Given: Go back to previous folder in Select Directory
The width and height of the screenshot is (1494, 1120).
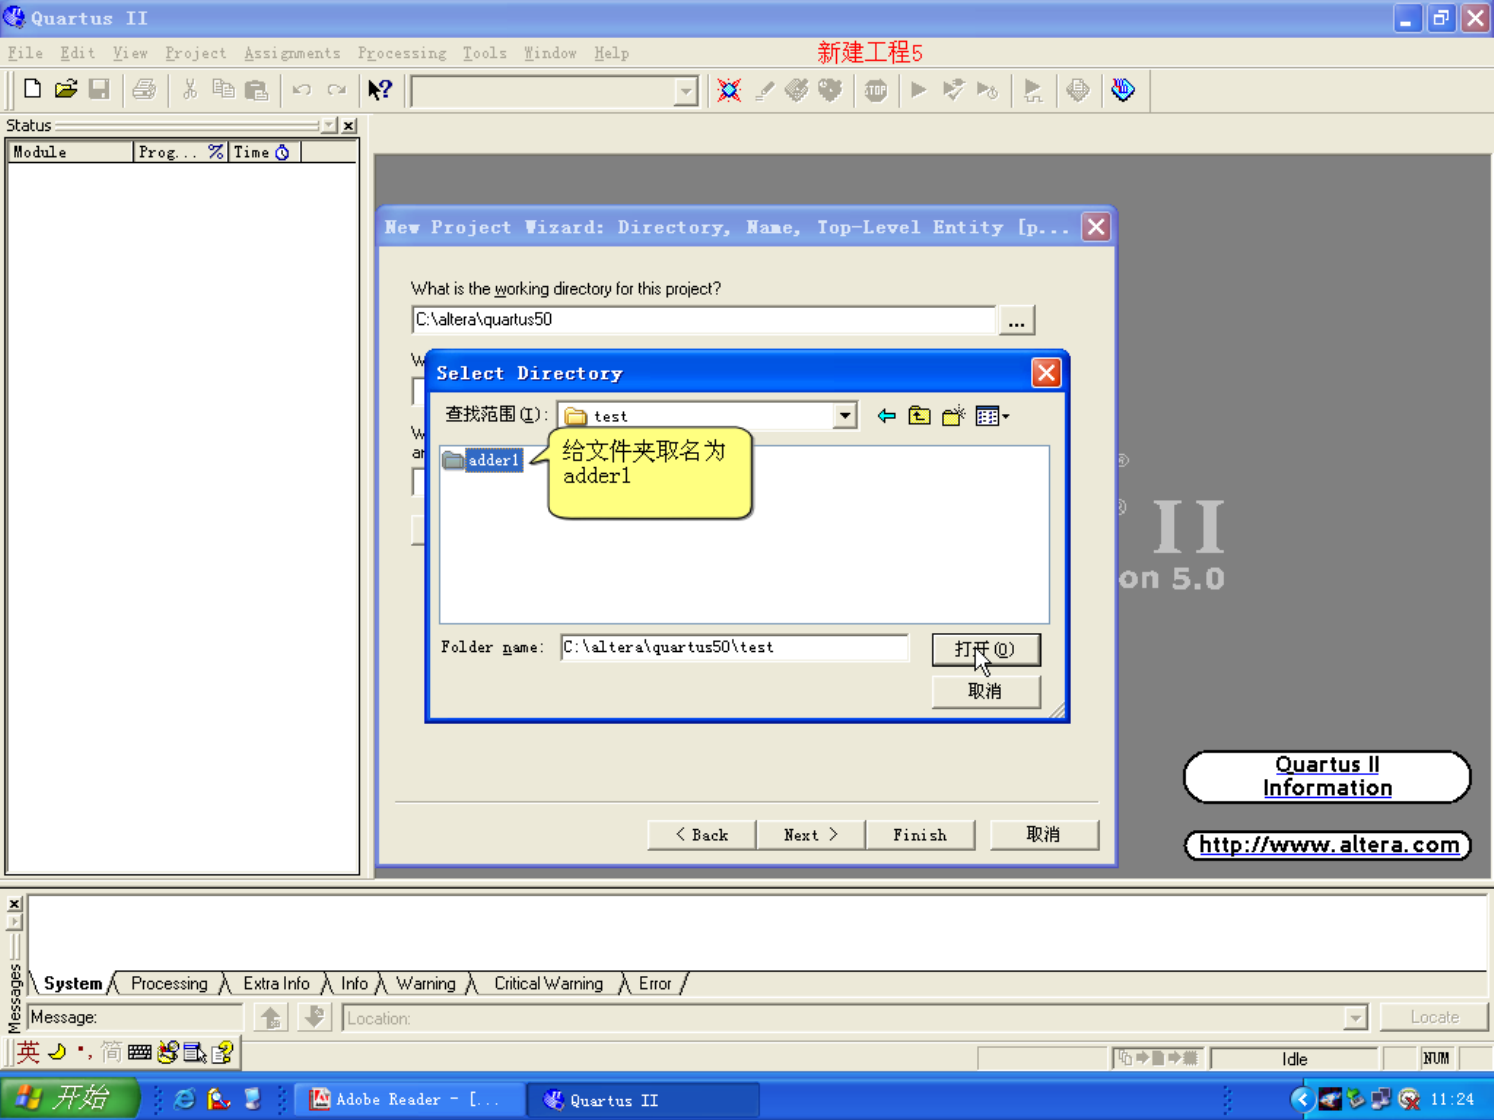Looking at the screenshot, I should [886, 416].
